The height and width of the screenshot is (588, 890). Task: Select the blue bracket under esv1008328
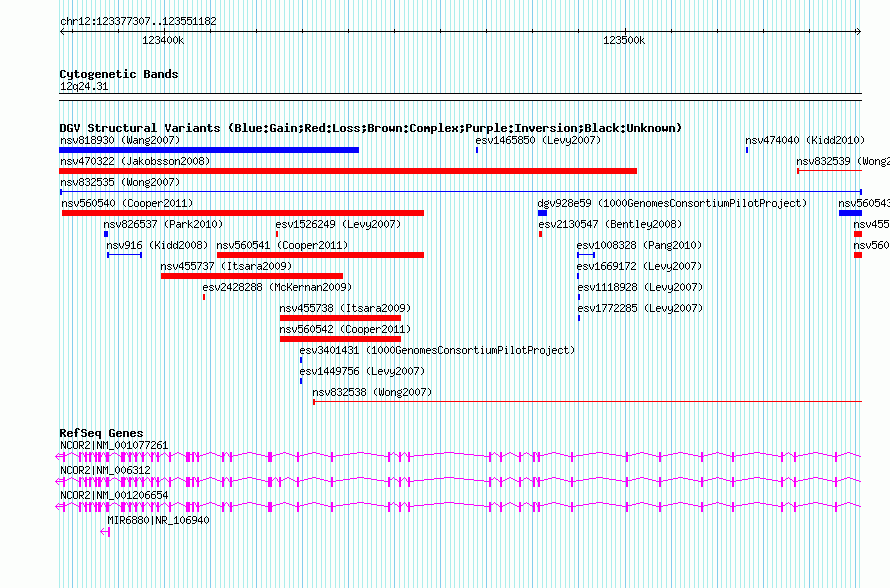click(586, 255)
